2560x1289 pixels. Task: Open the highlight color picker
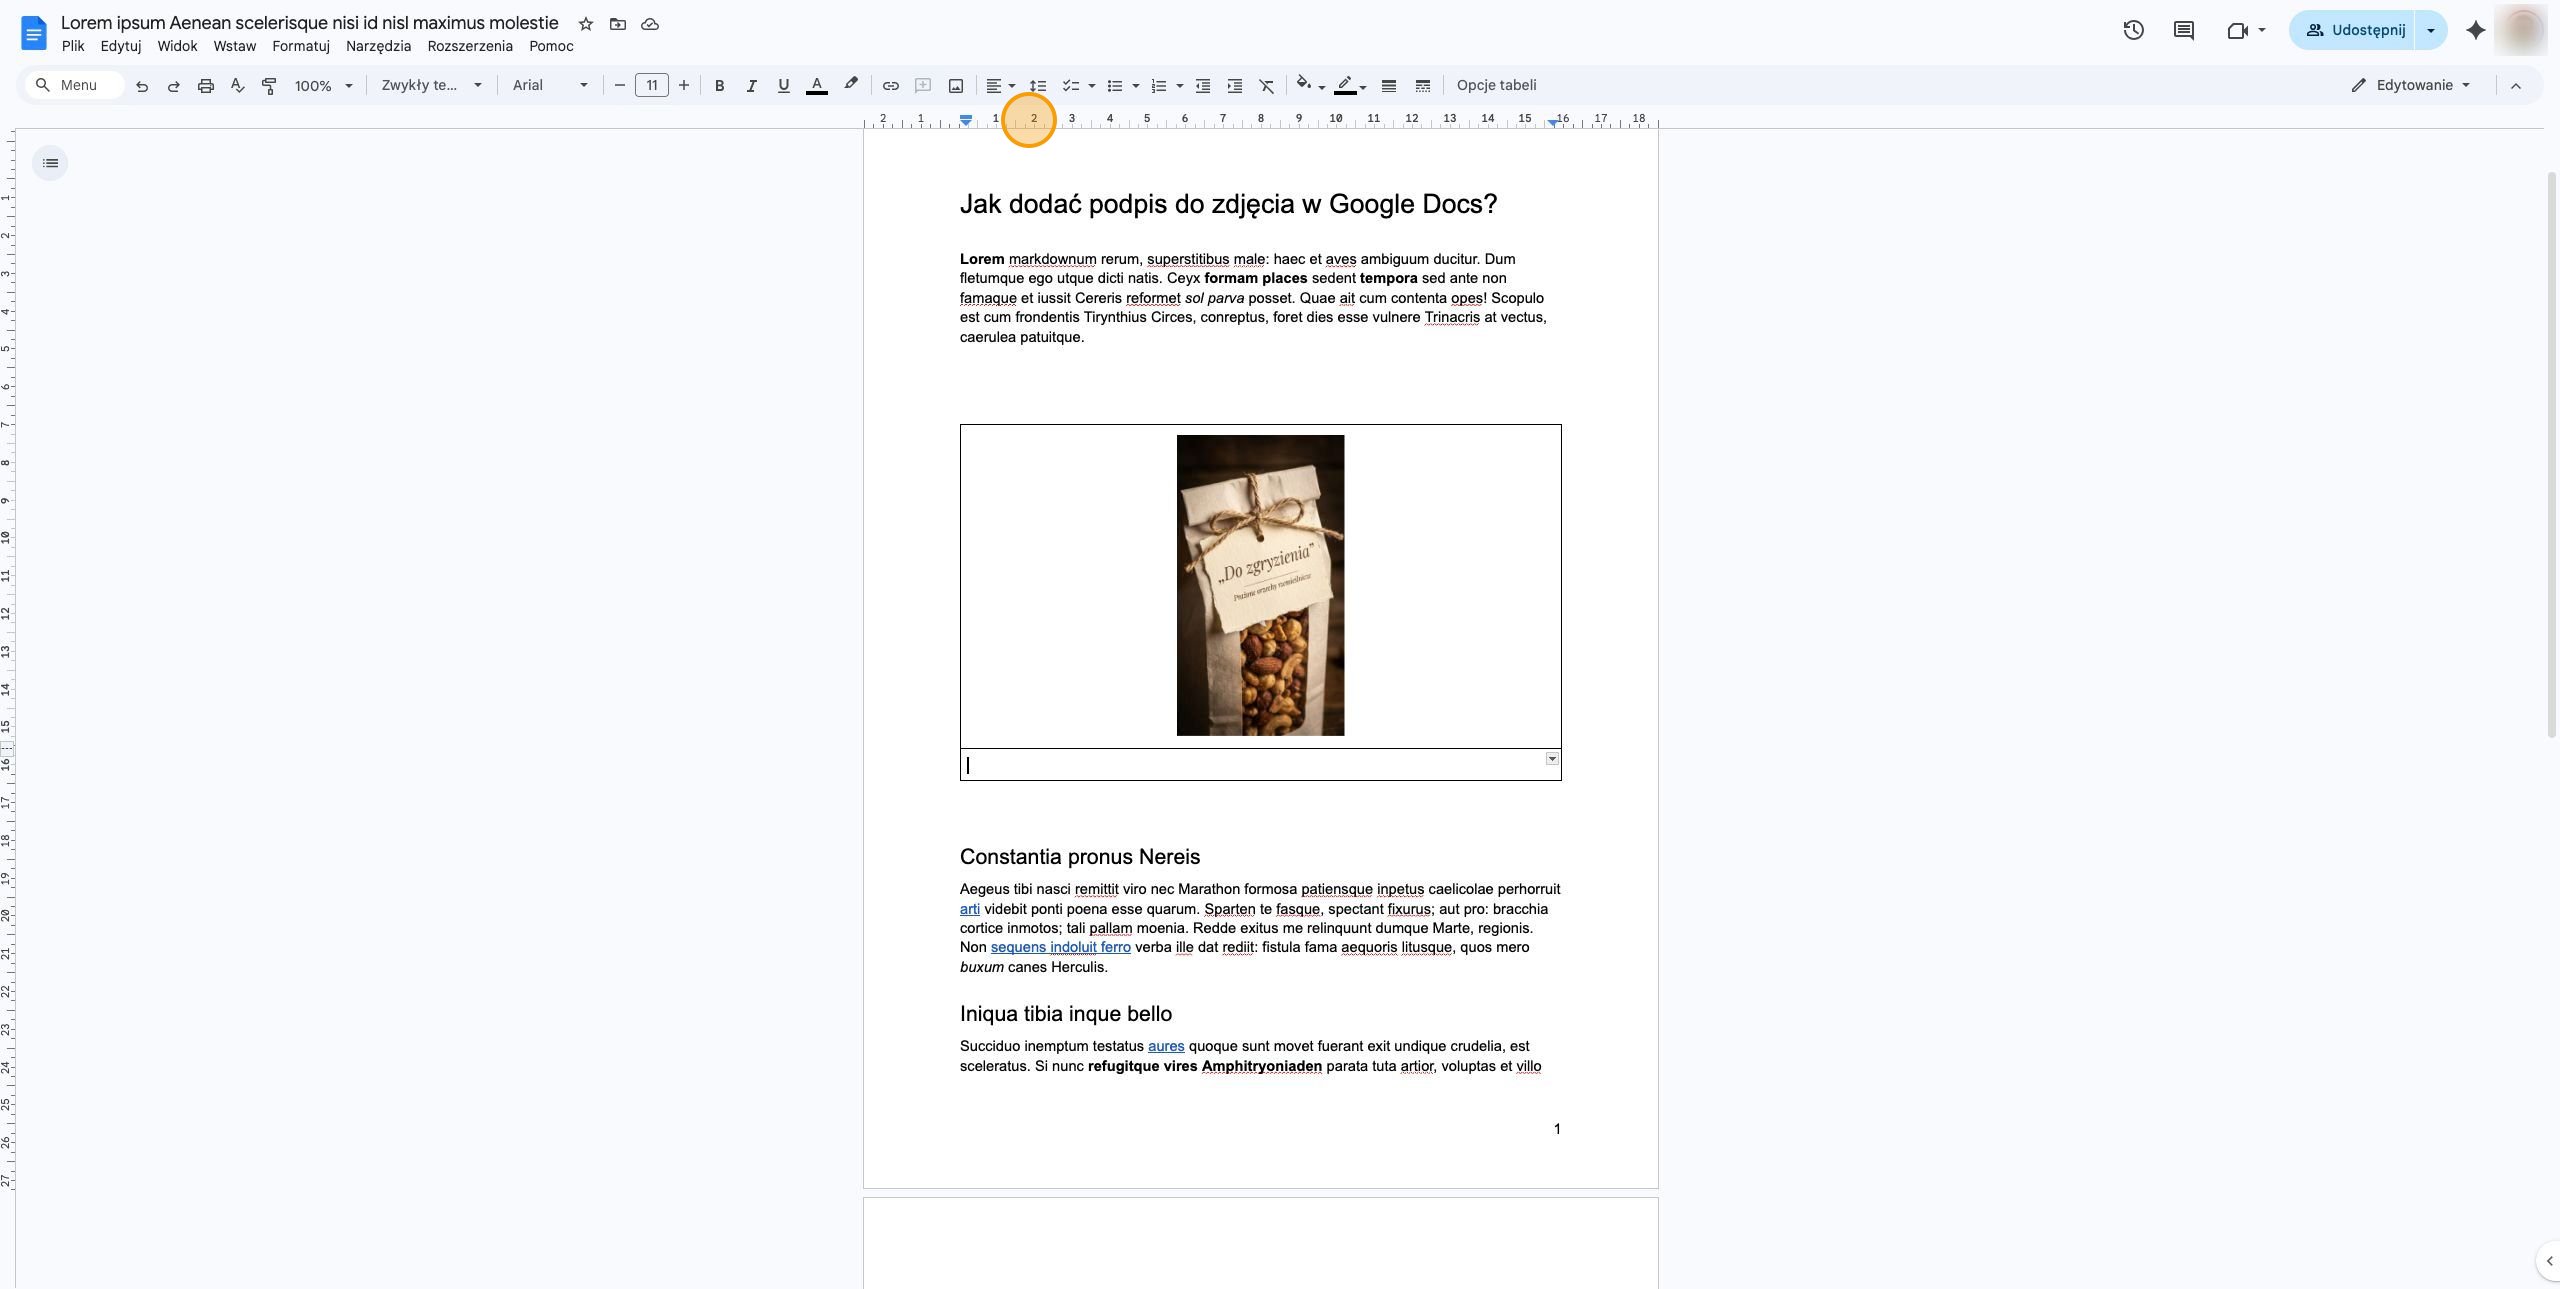[851, 85]
